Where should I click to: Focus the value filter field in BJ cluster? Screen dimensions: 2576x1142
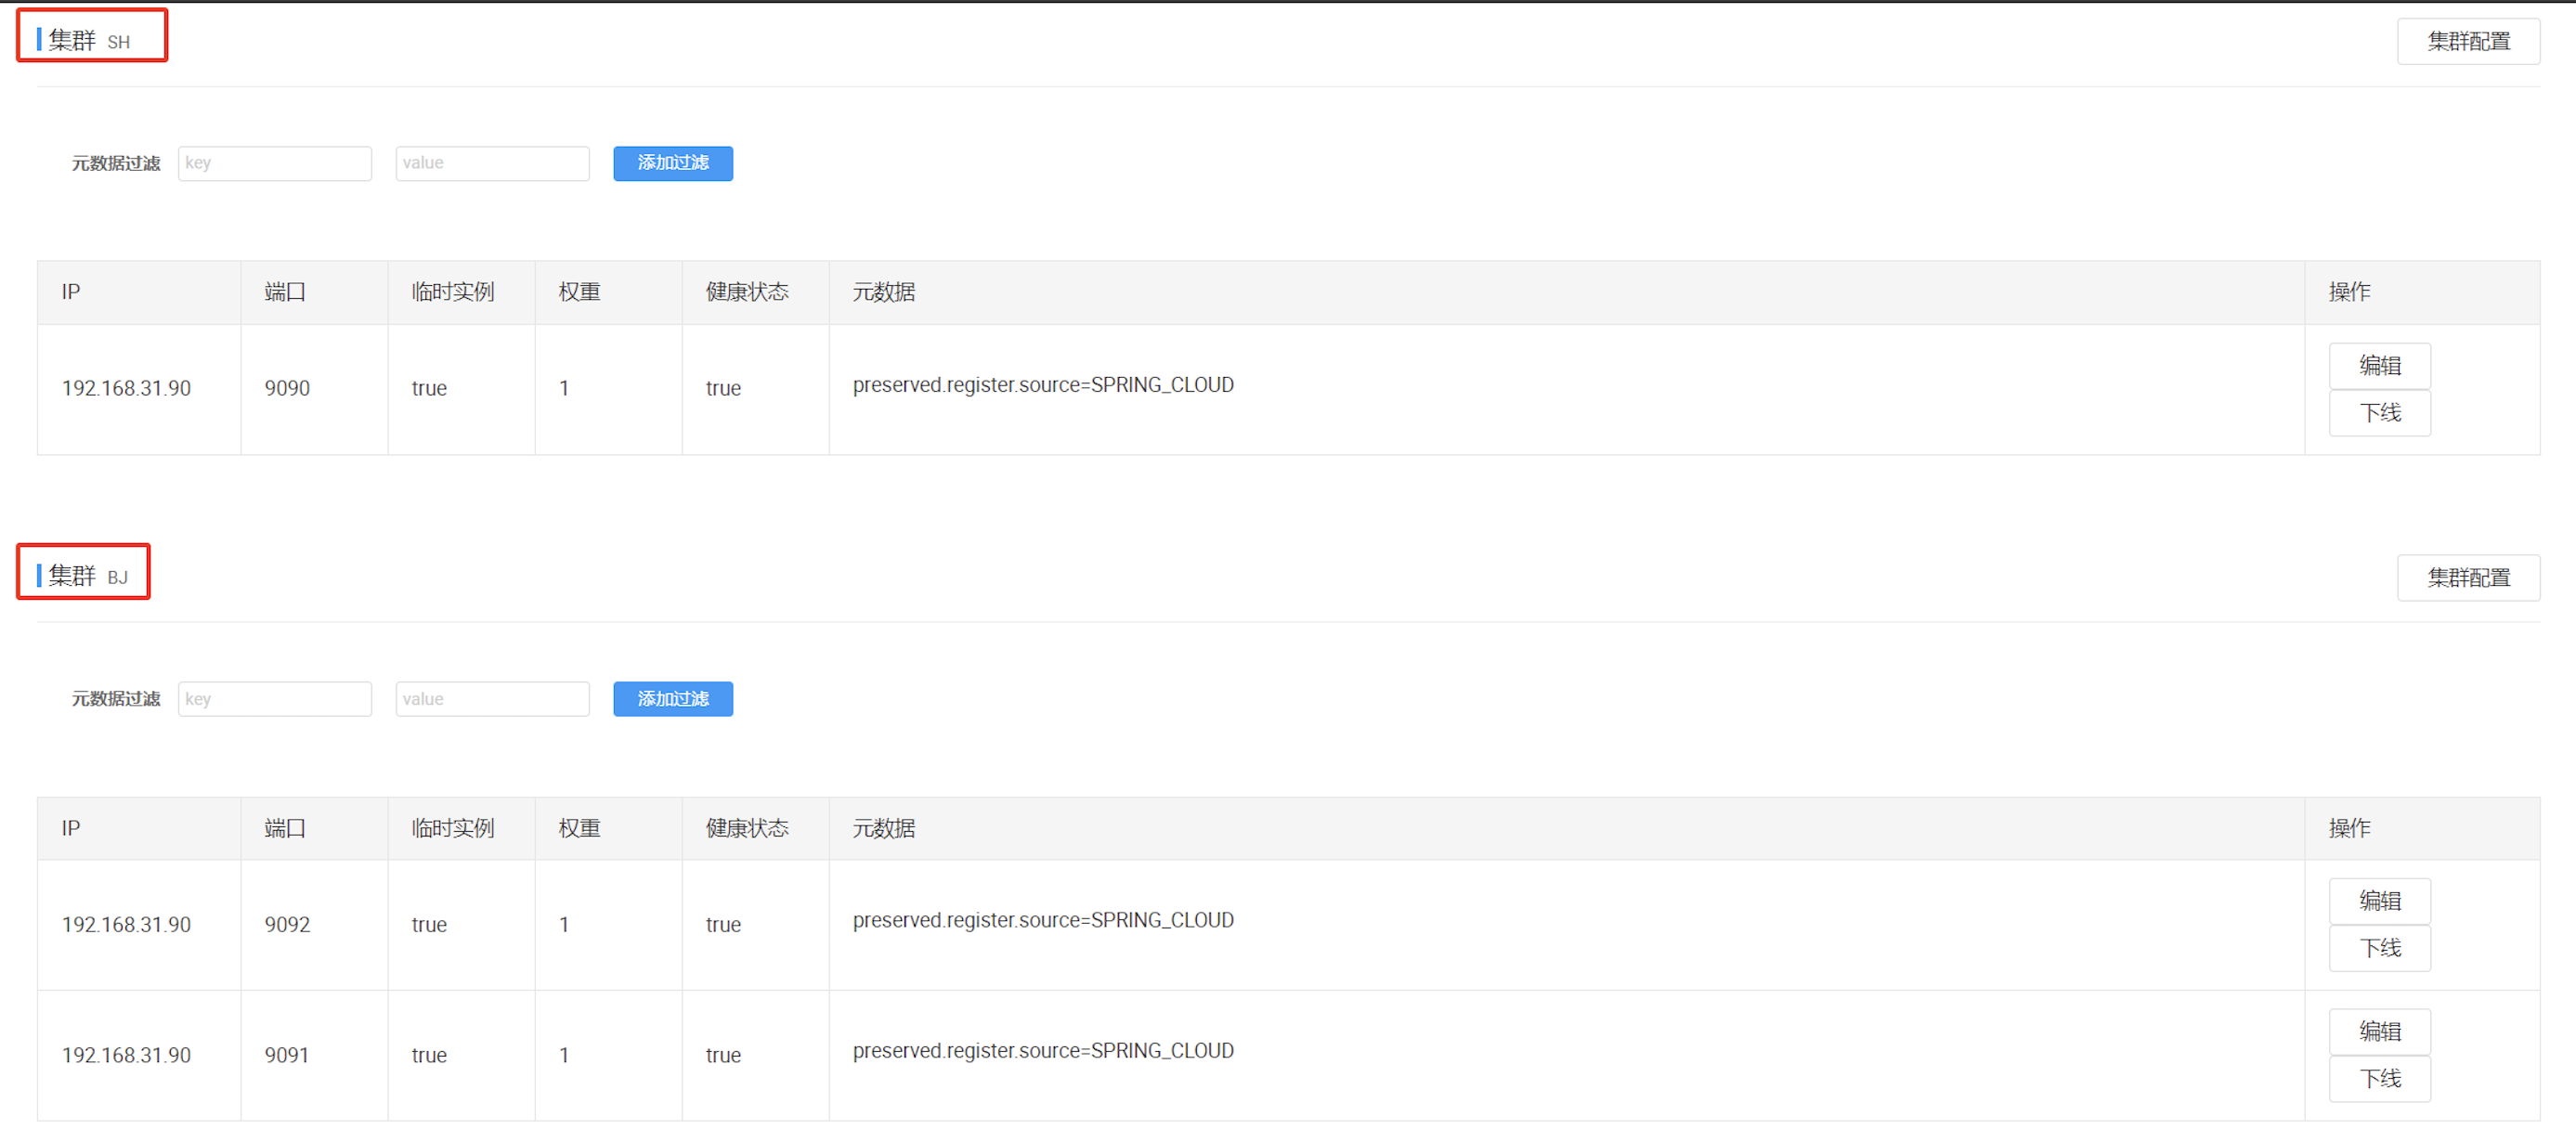point(492,699)
